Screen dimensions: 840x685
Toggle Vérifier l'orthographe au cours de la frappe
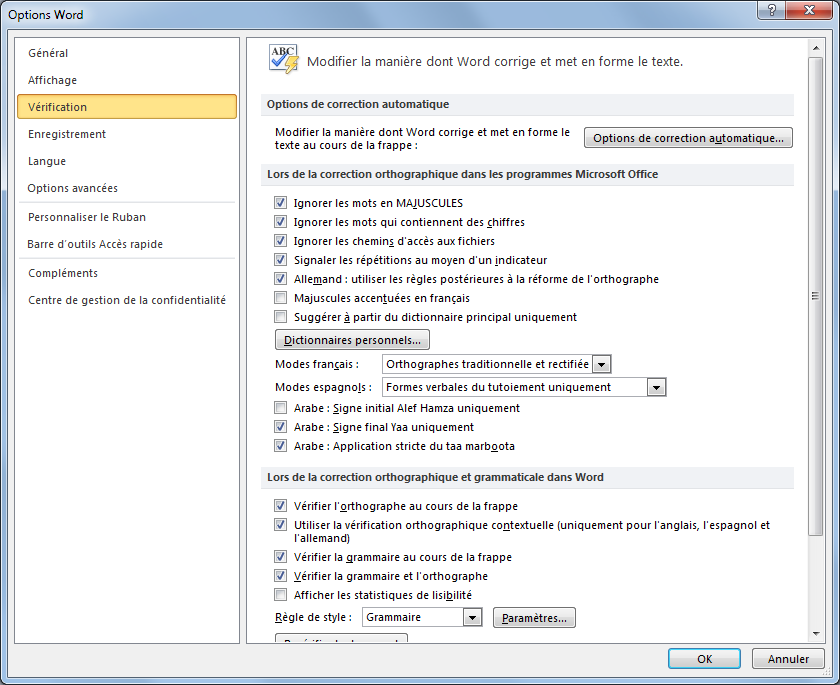point(280,506)
